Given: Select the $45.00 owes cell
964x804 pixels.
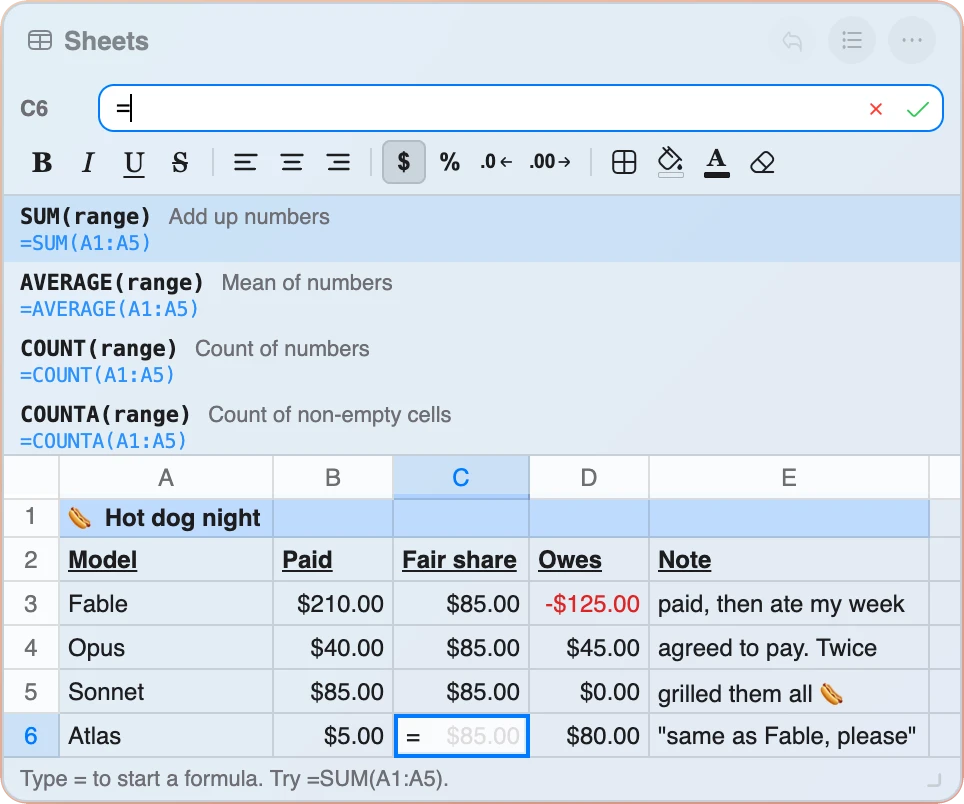Looking at the screenshot, I should [x=589, y=648].
